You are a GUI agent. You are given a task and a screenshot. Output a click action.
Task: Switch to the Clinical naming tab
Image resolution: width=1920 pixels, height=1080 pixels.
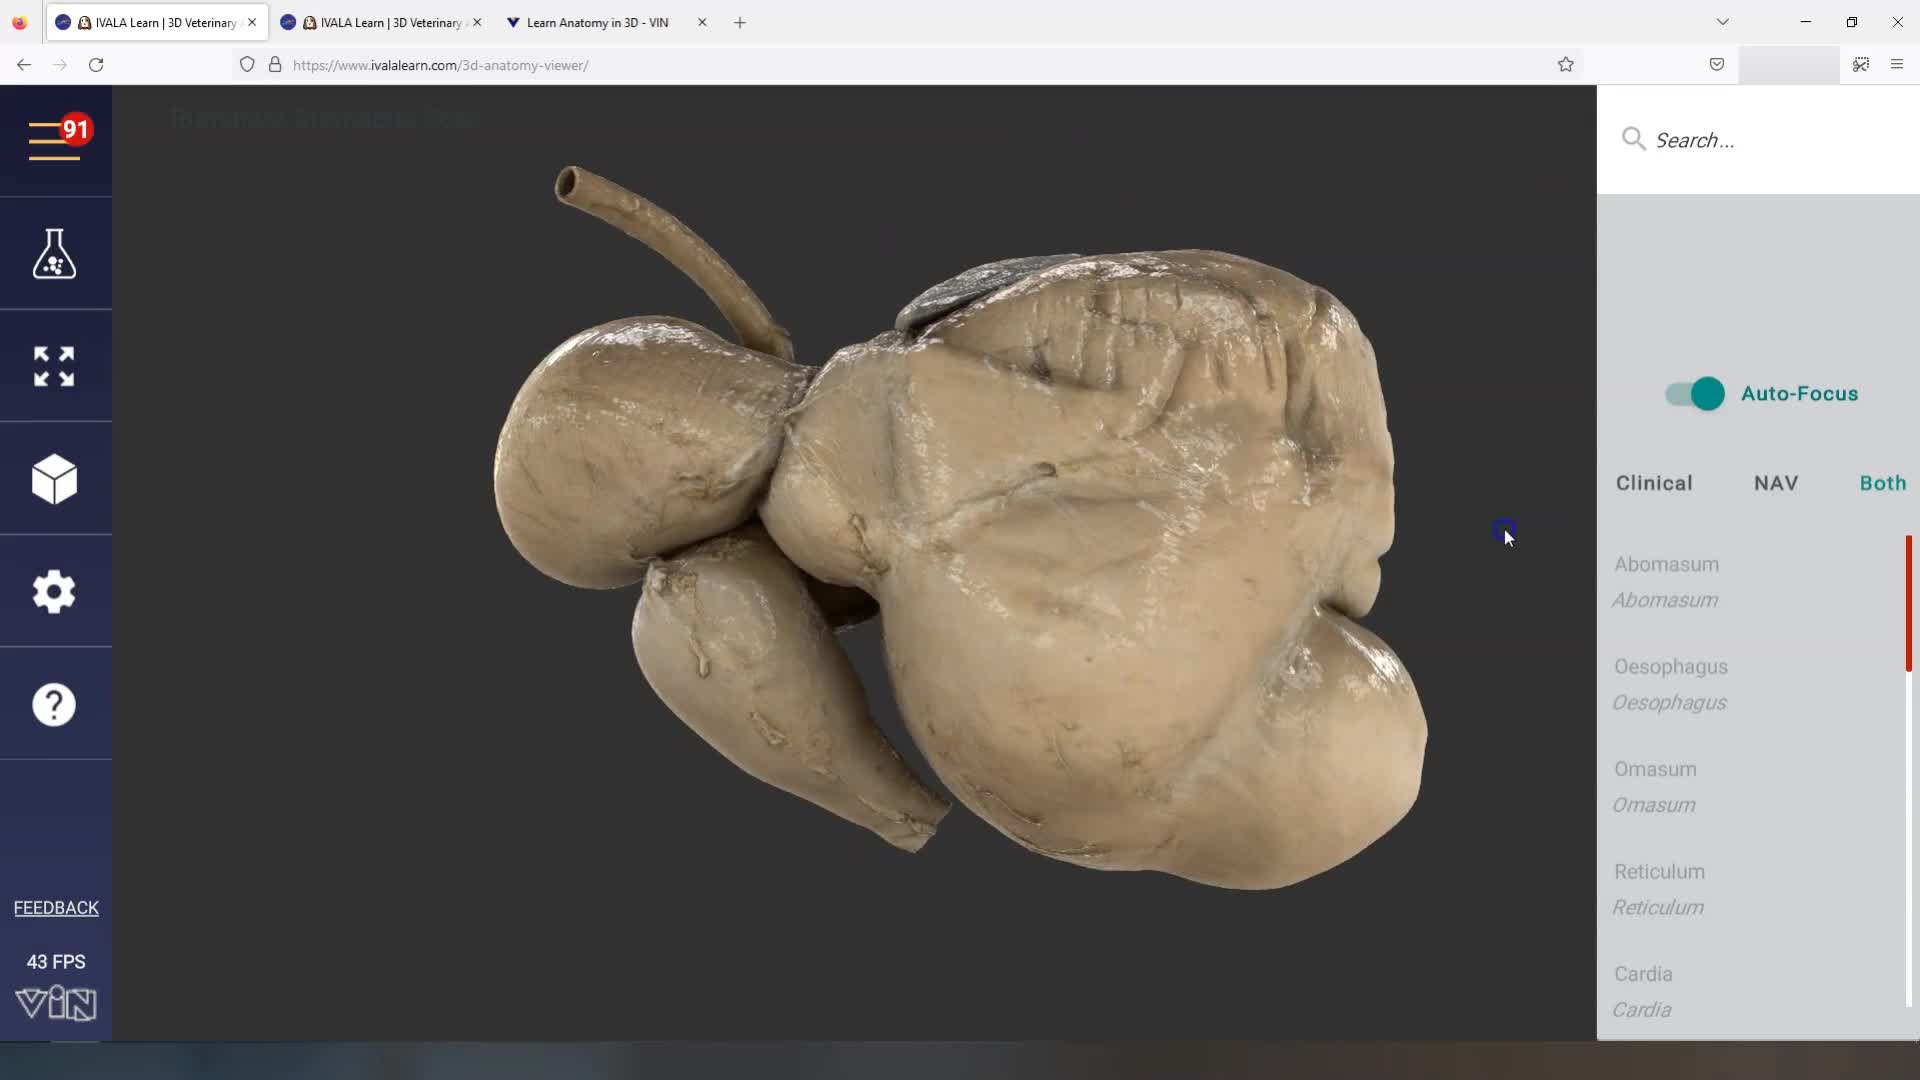[x=1653, y=482]
